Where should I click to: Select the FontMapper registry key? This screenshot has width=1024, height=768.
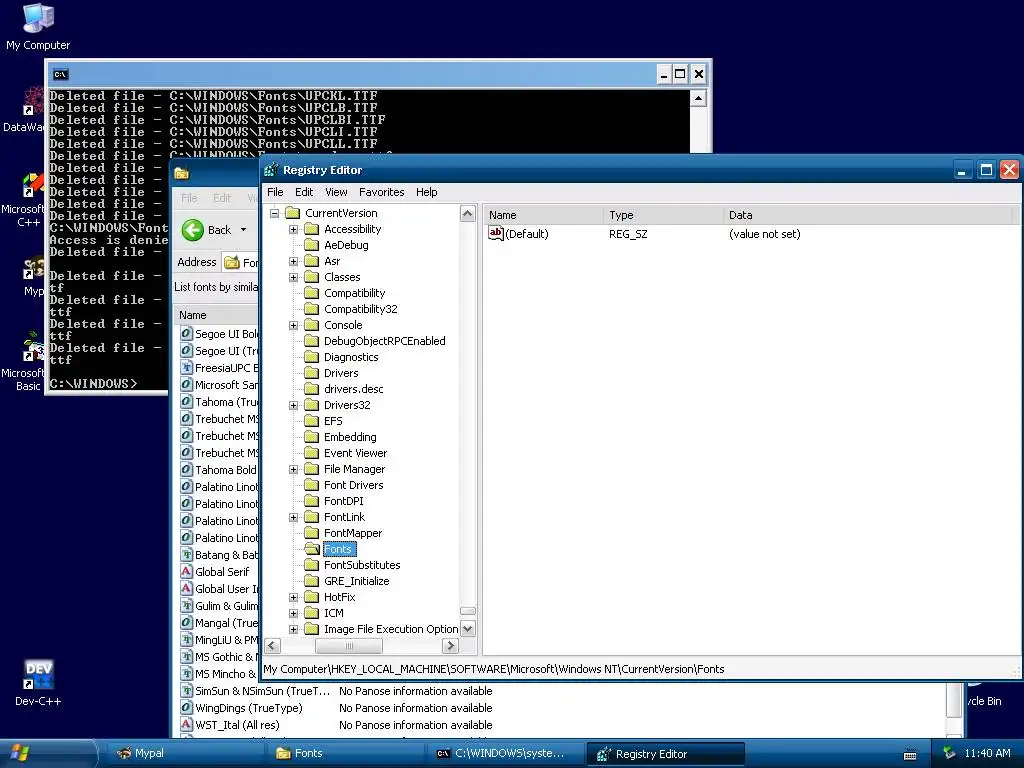click(353, 533)
